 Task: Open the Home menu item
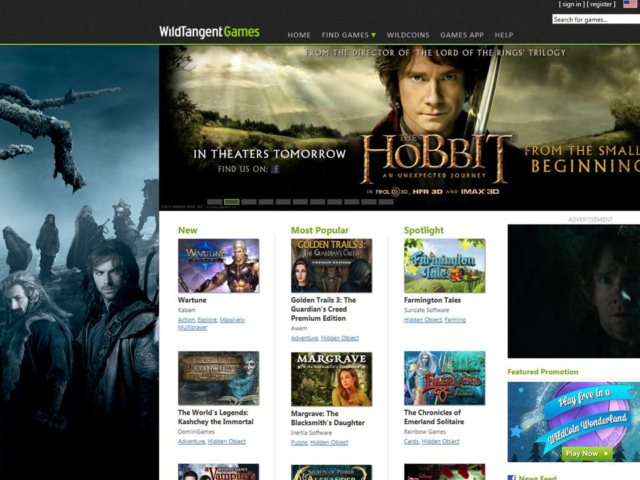click(299, 35)
